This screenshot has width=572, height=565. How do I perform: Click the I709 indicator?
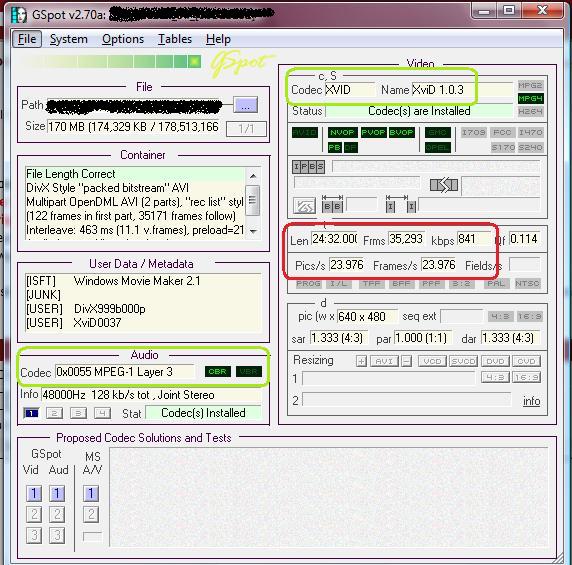coord(474,132)
